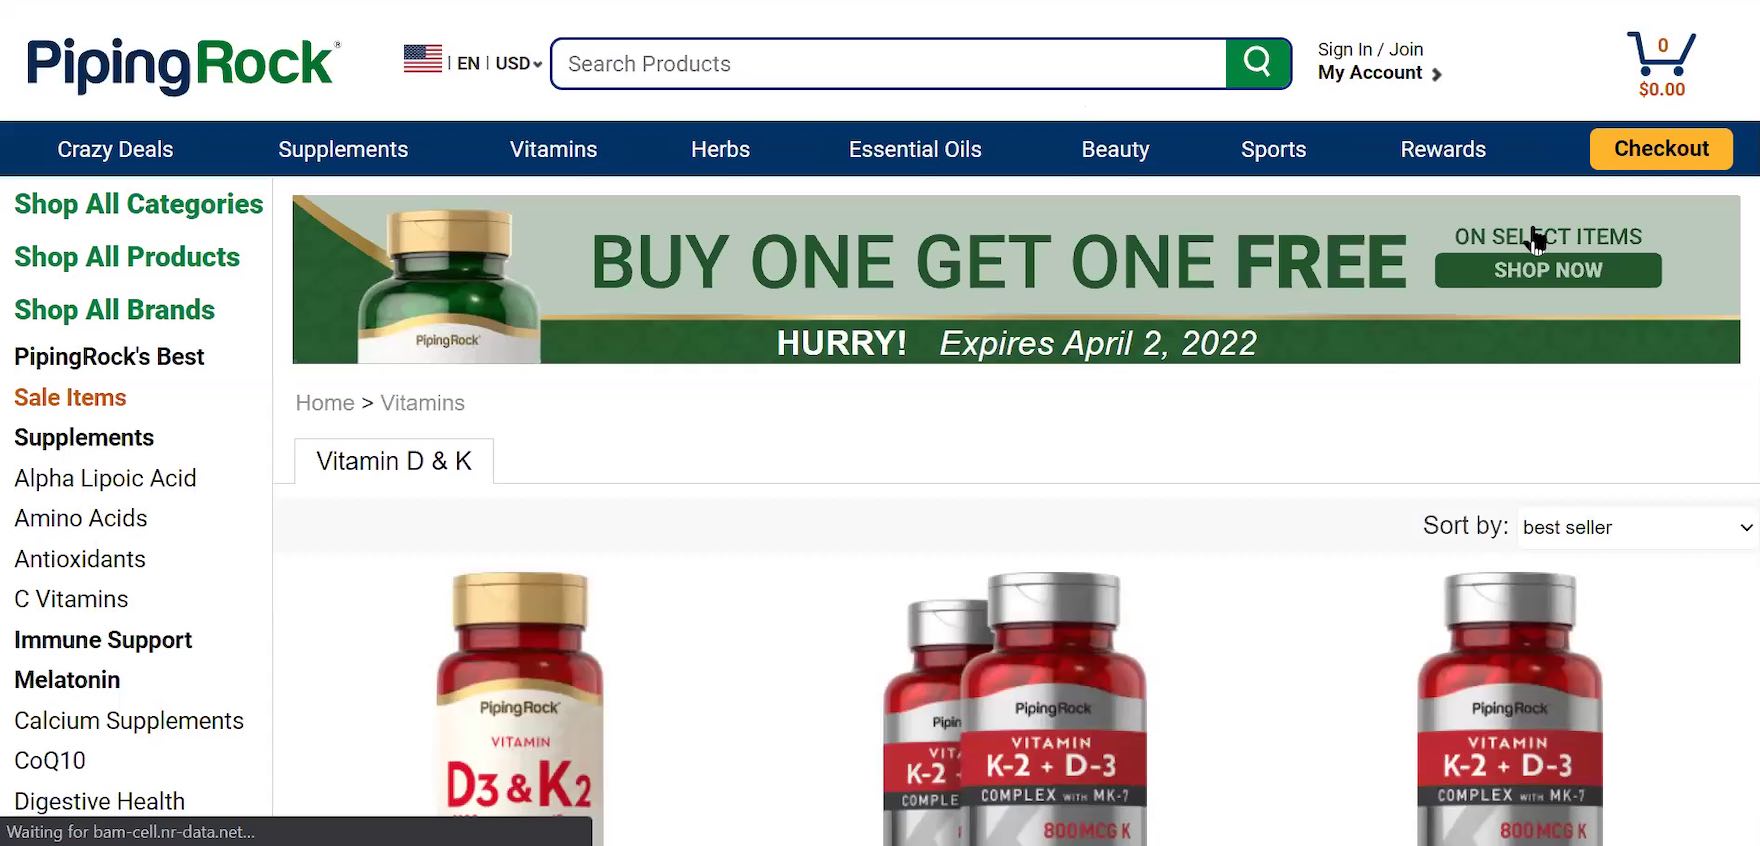Screen dimensions: 1760x846
Task: Click the PipingRock logo
Action: [x=183, y=65]
